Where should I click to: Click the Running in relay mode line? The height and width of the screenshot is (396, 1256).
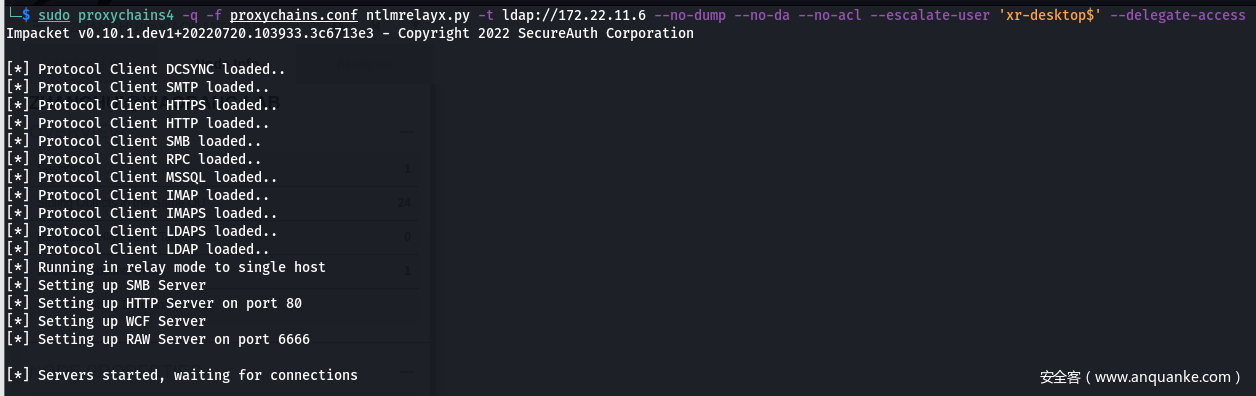pos(166,268)
